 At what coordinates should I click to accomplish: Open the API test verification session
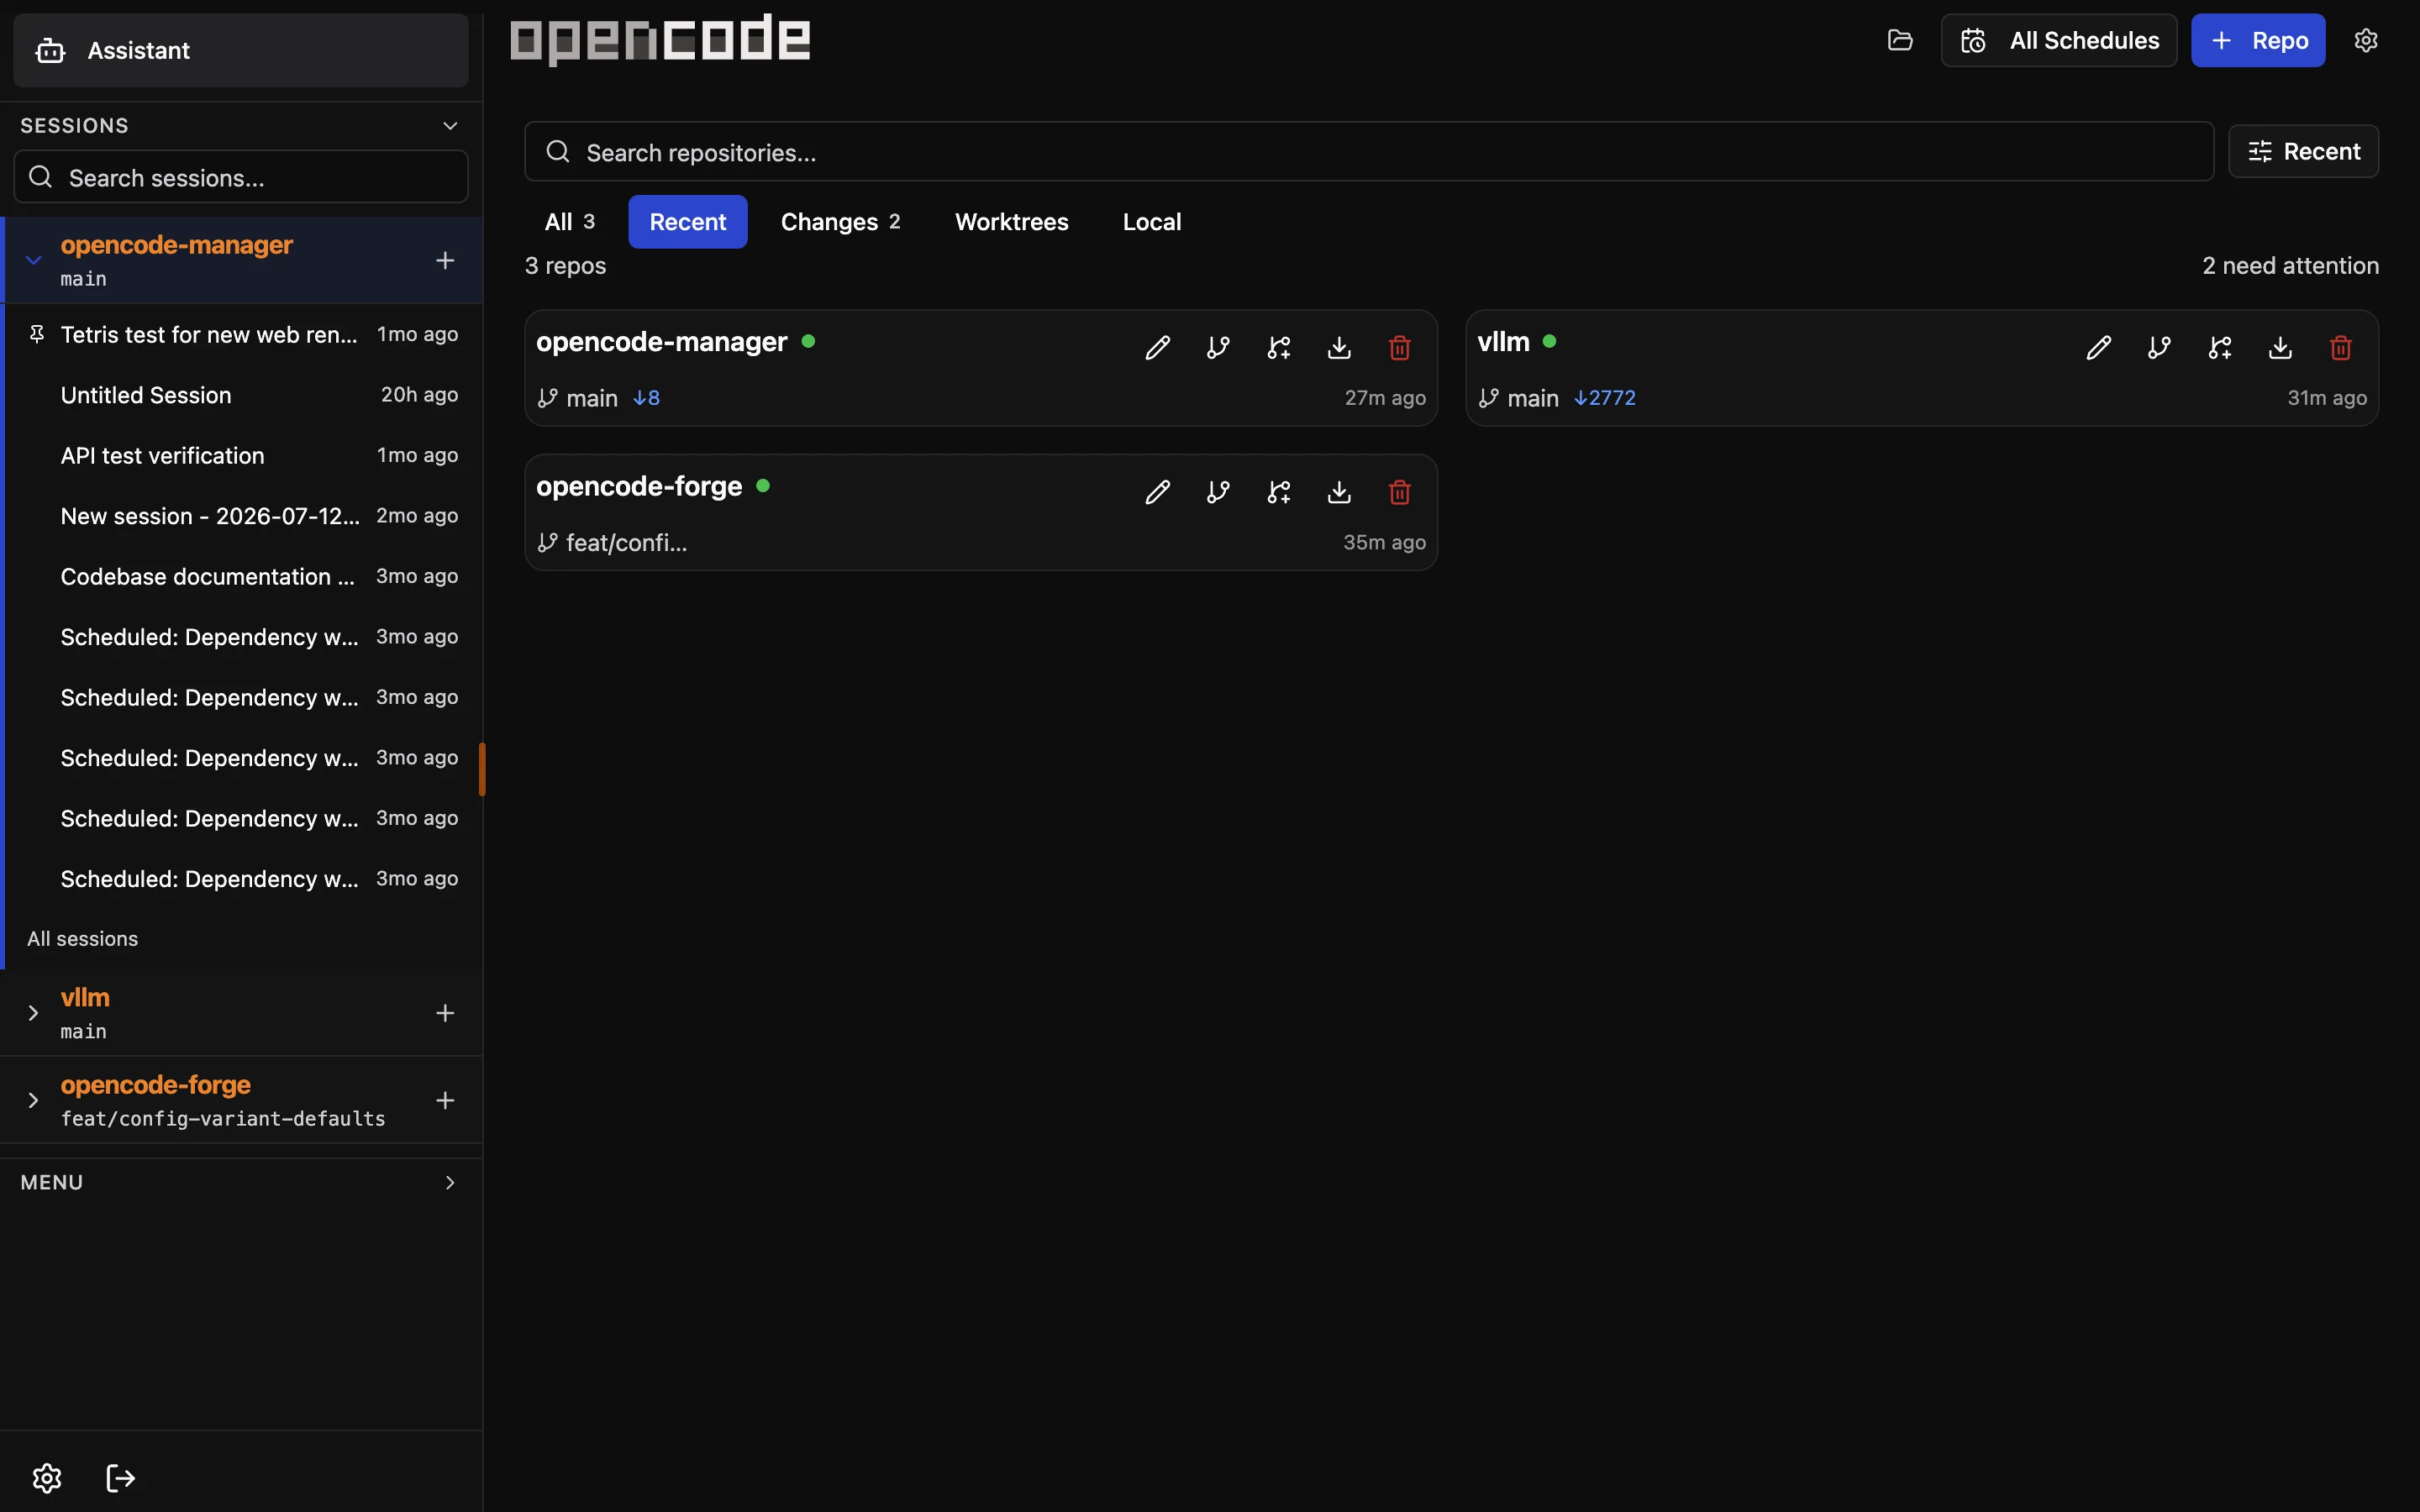point(244,455)
